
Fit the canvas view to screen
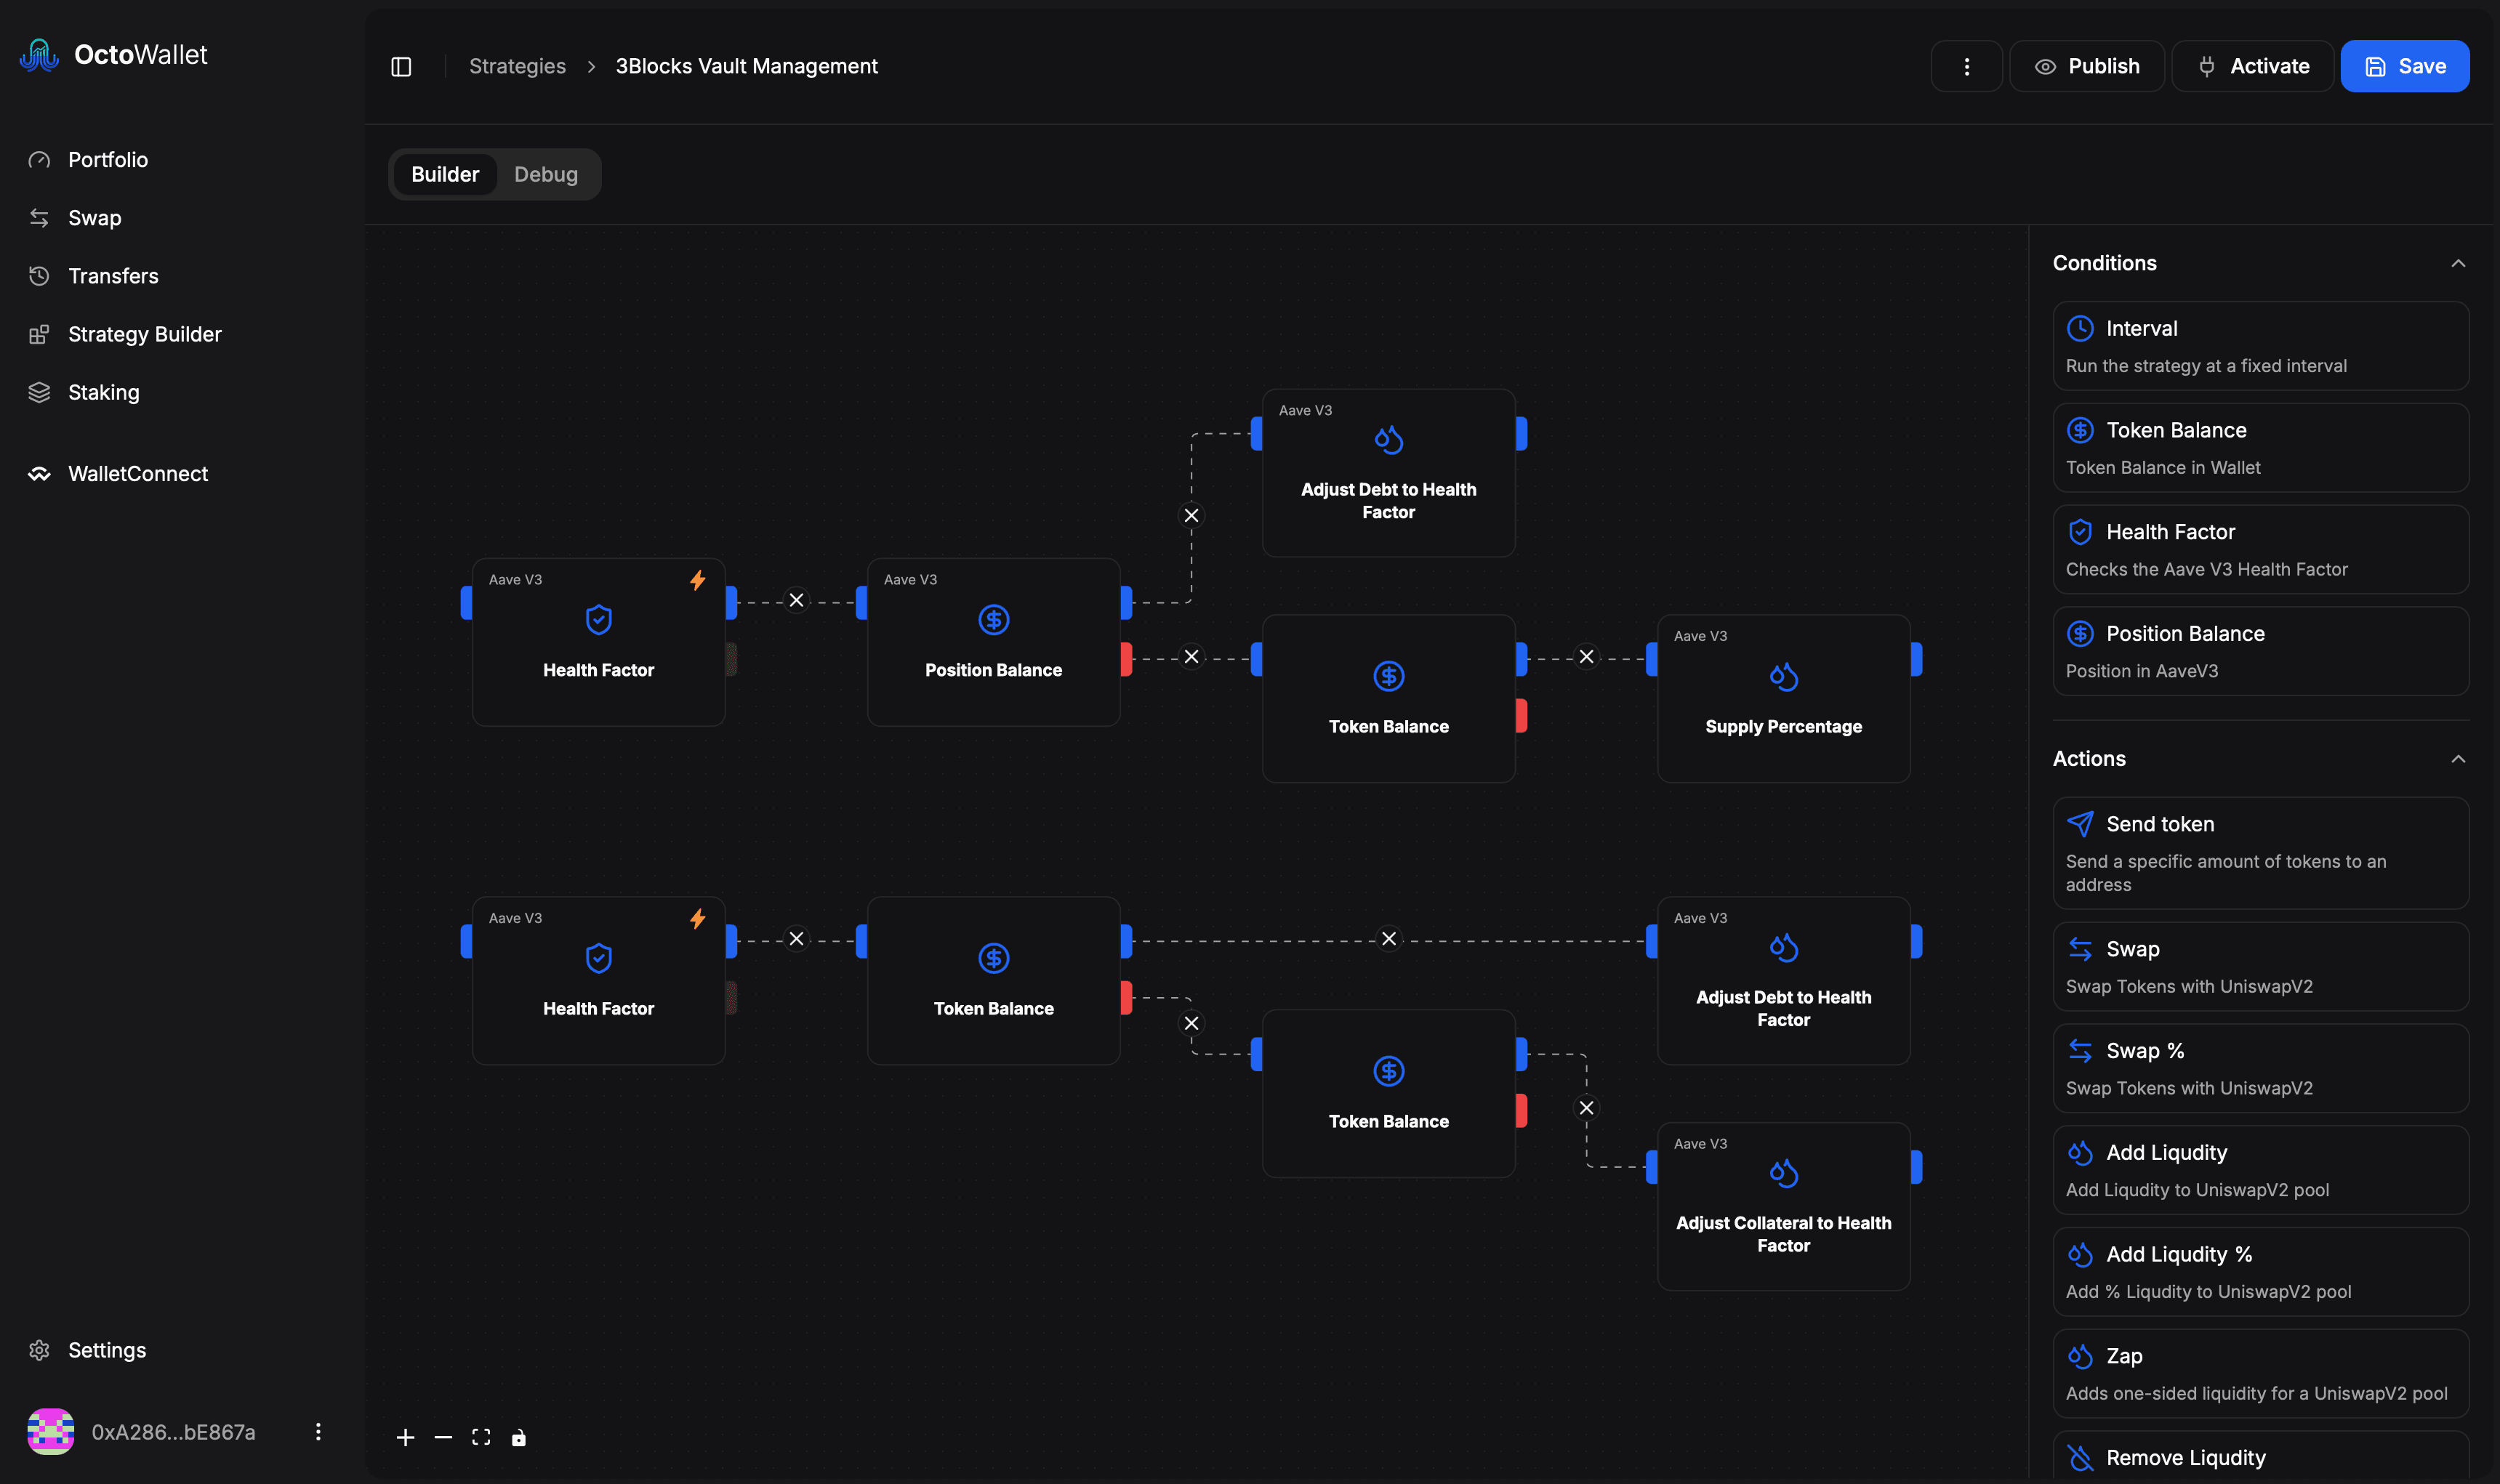click(481, 1437)
